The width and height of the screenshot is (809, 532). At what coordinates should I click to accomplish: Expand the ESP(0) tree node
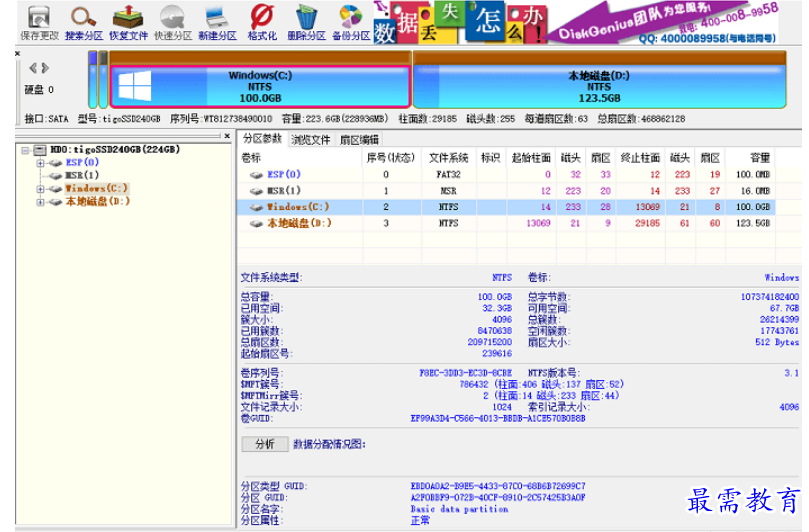pos(40,163)
